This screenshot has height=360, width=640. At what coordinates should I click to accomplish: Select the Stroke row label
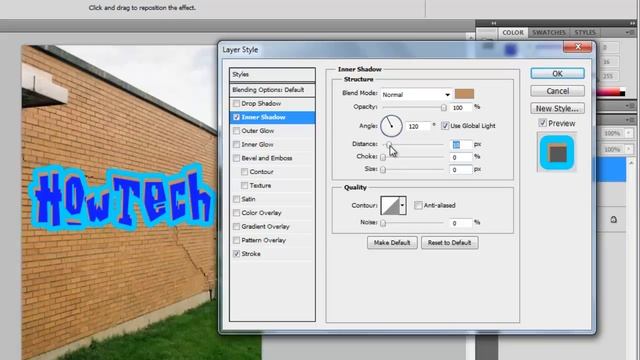(251, 254)
